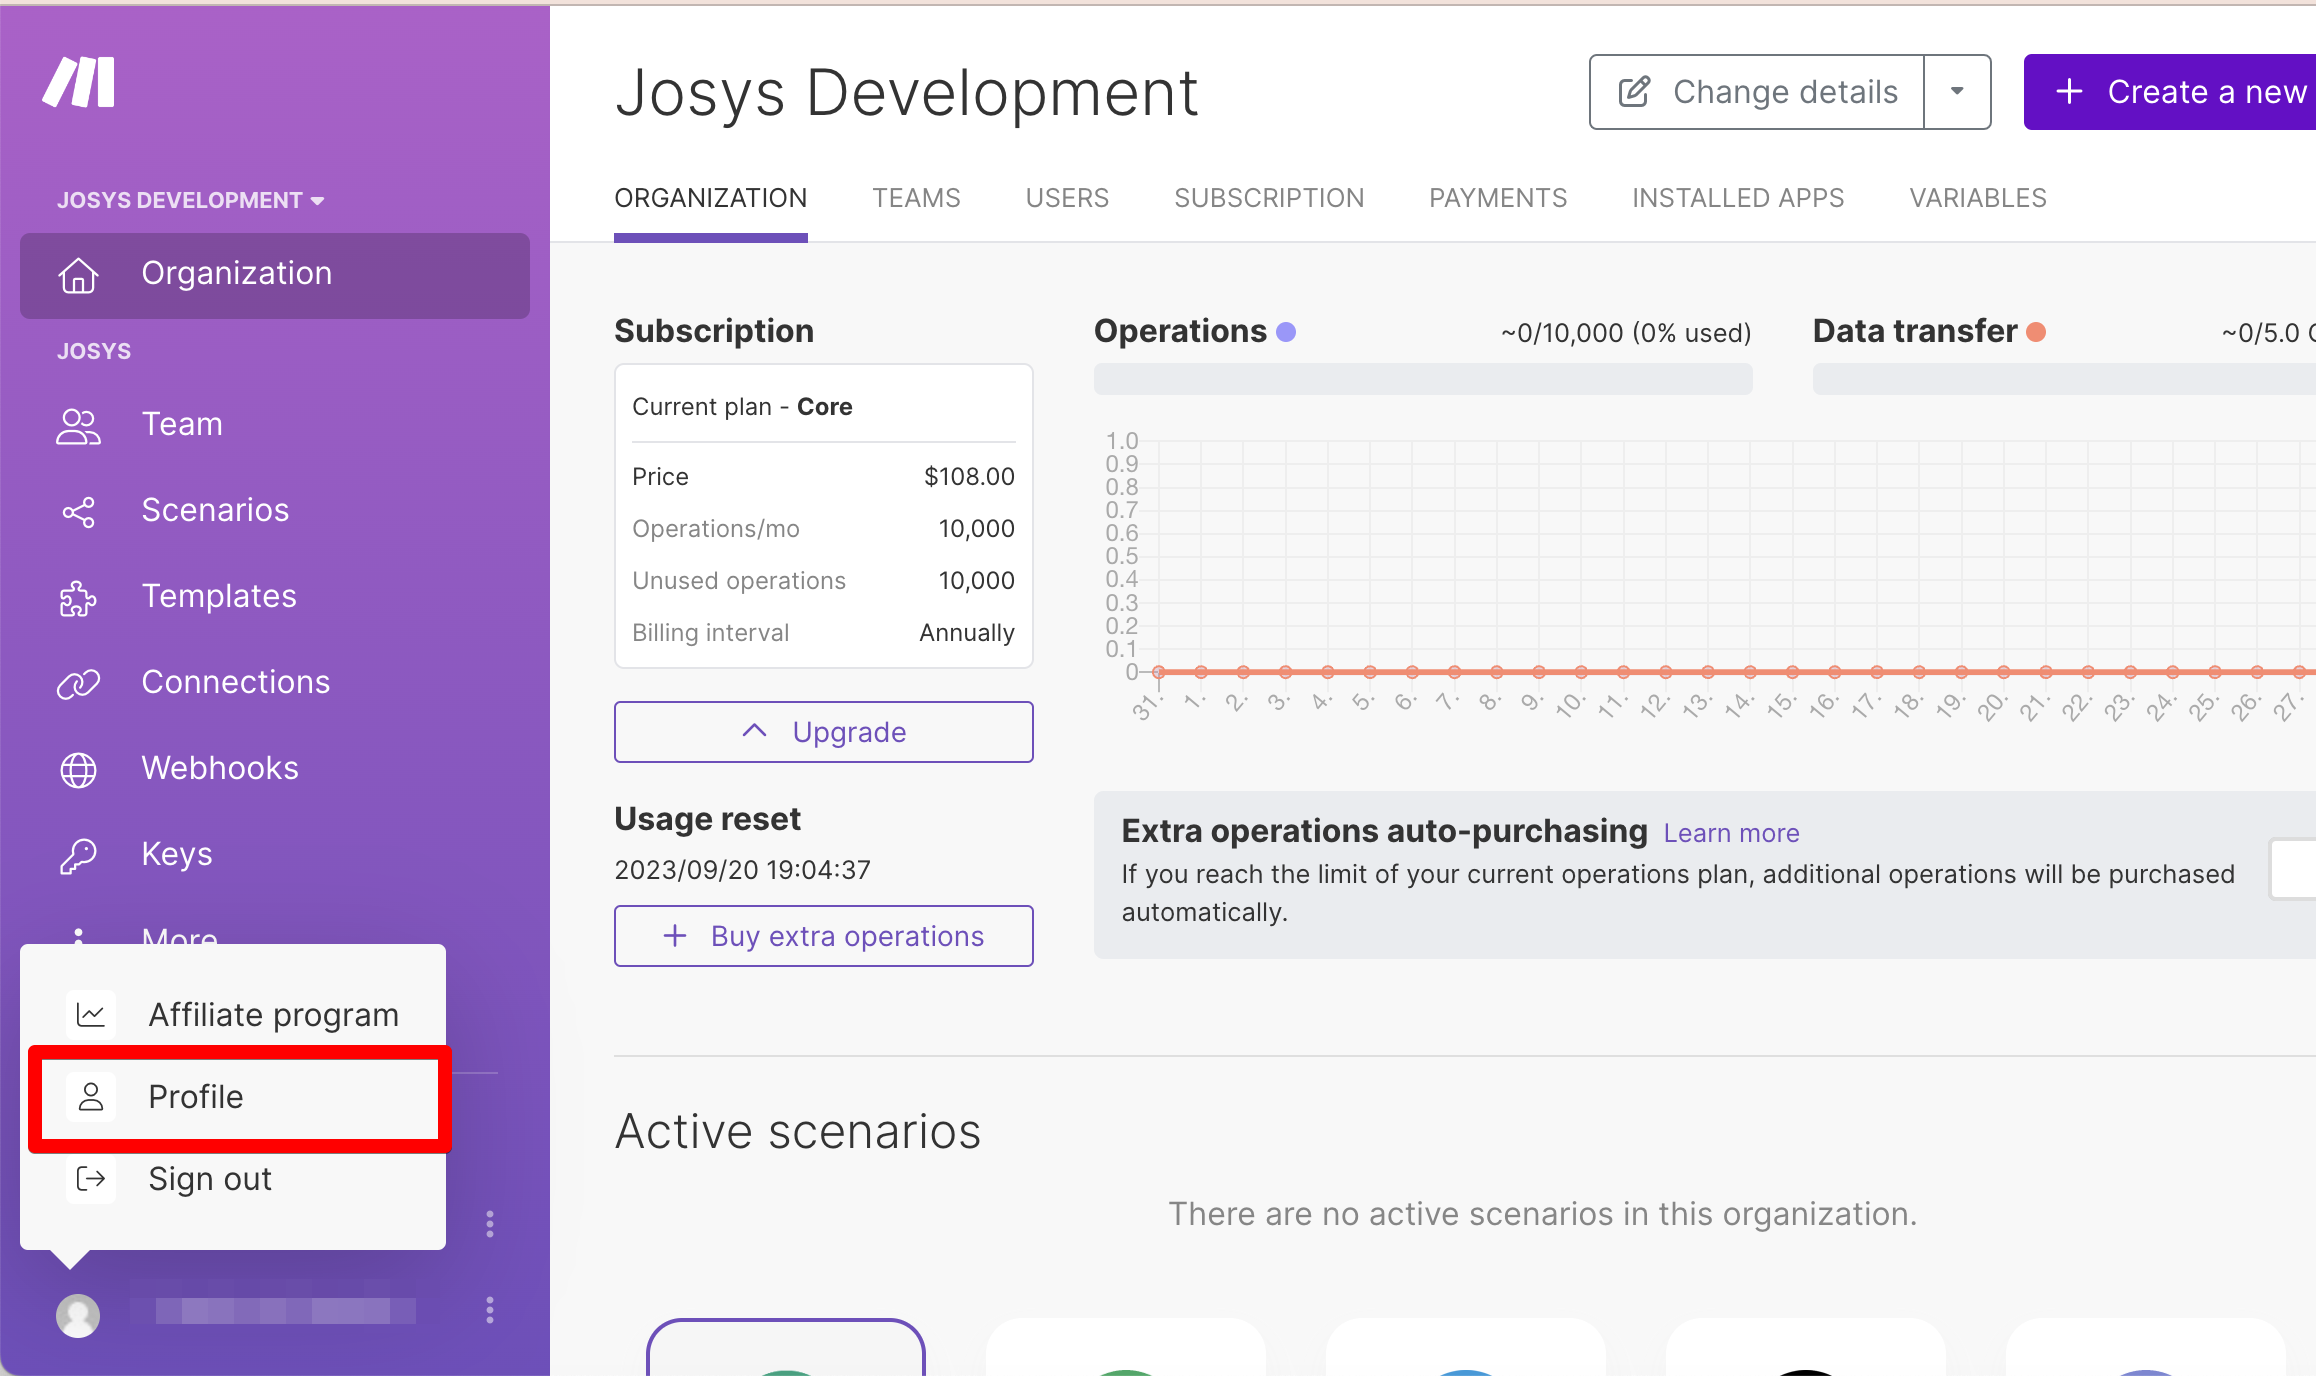Open Templates via its puzzle icon
The image size is (2316, 1376).
78,598
